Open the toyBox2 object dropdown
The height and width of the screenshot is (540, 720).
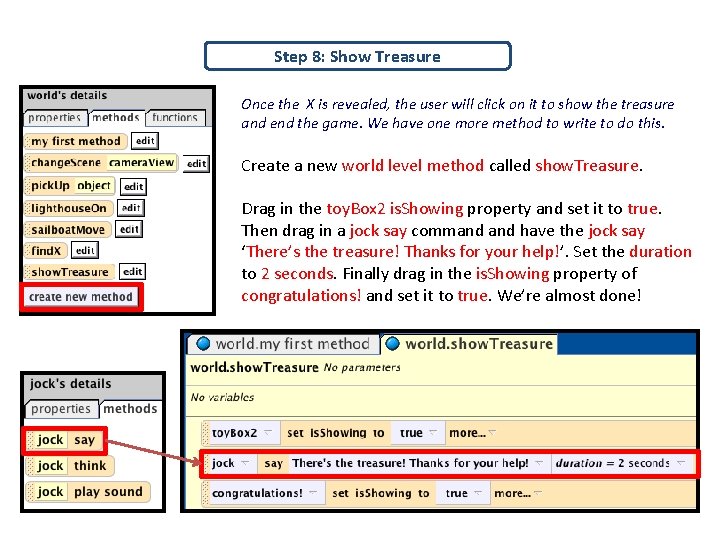(243, 433)
